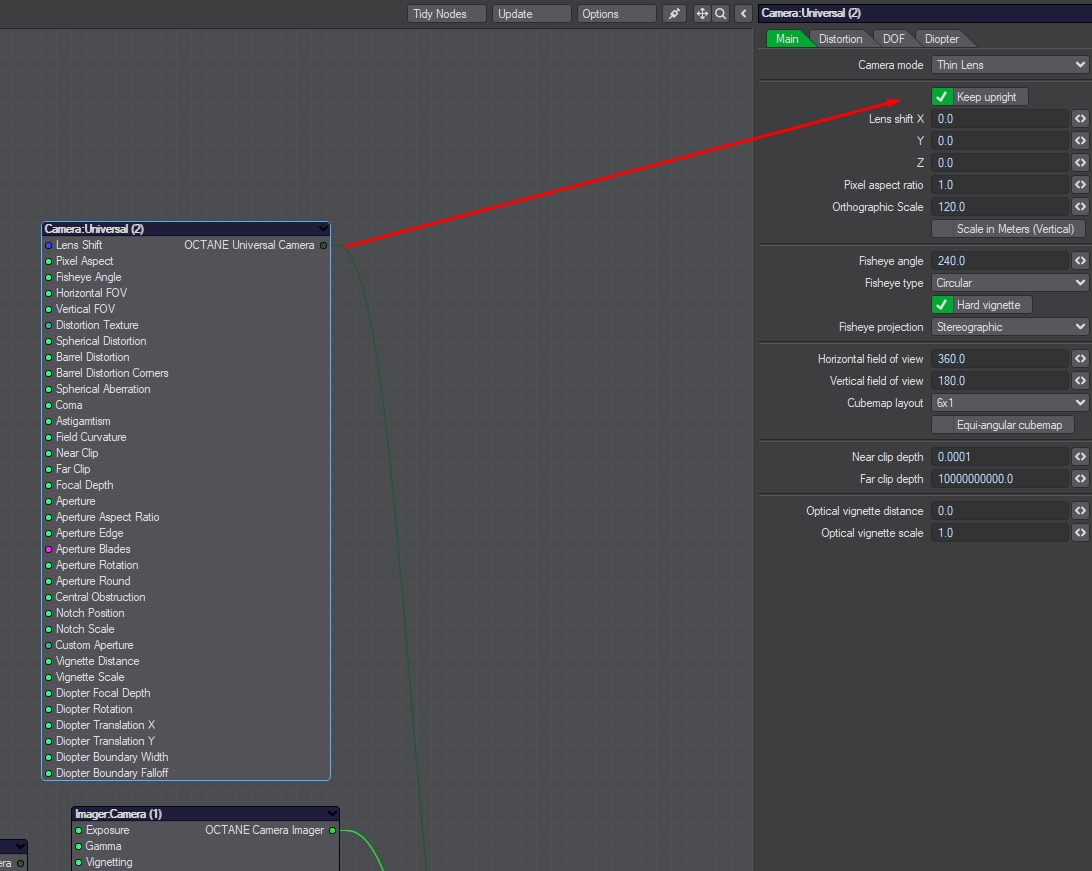Open the Fisheye type Circular dropdown
The height and width of the screenshot is (871, 1092).
1010,283
